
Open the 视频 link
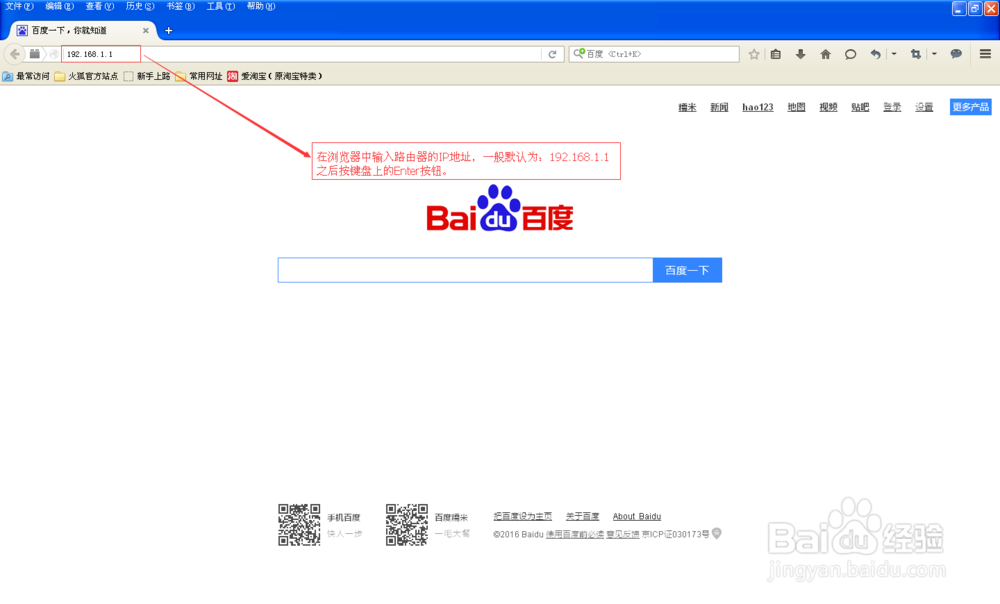click(x=828, y=107)
